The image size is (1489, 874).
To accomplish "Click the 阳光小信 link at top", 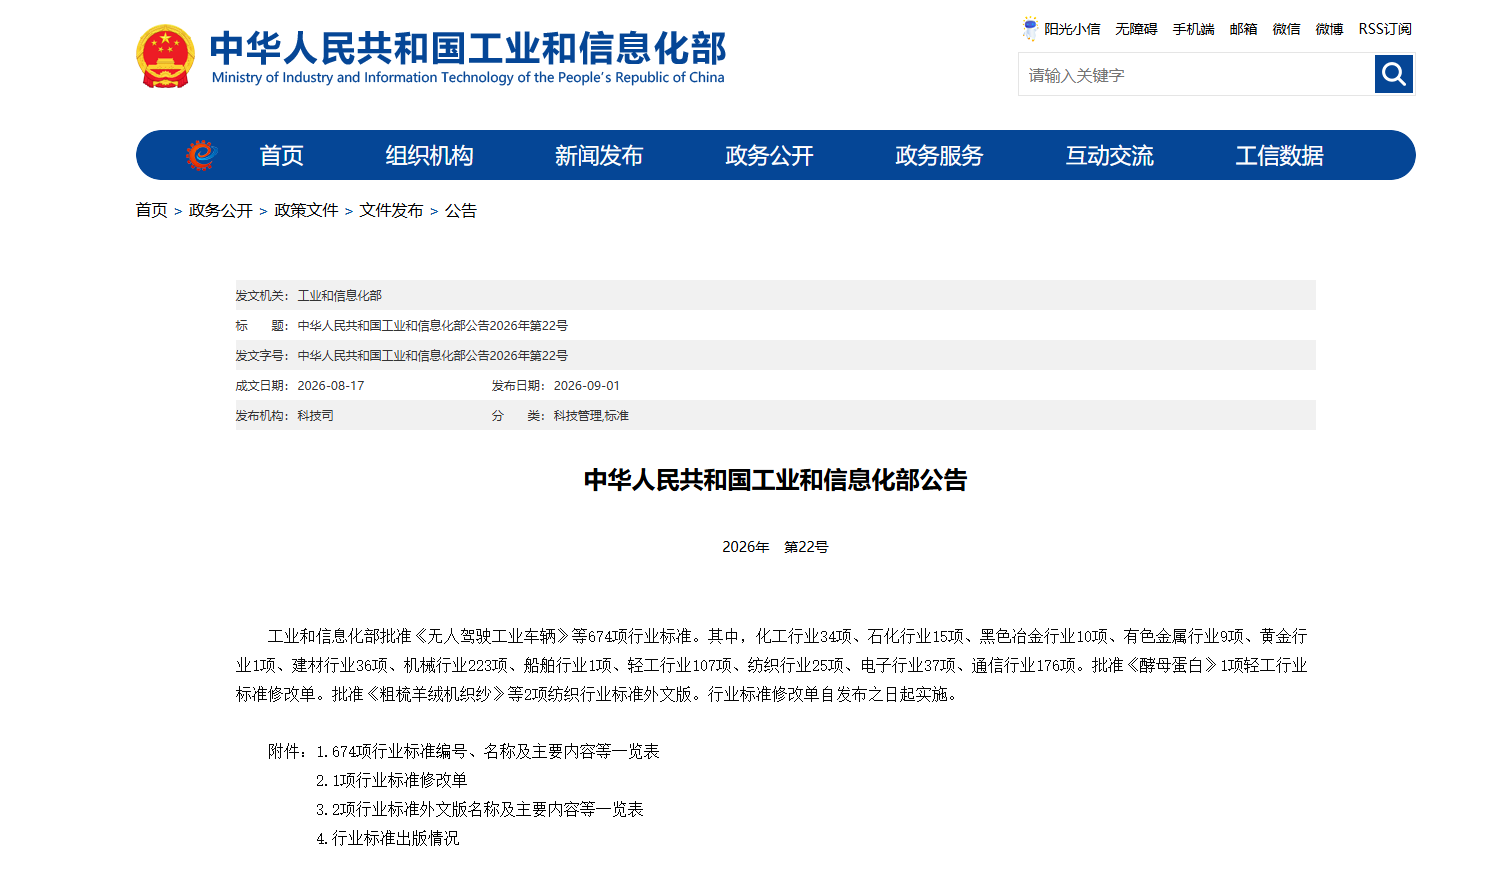I will click(1072, 29).
